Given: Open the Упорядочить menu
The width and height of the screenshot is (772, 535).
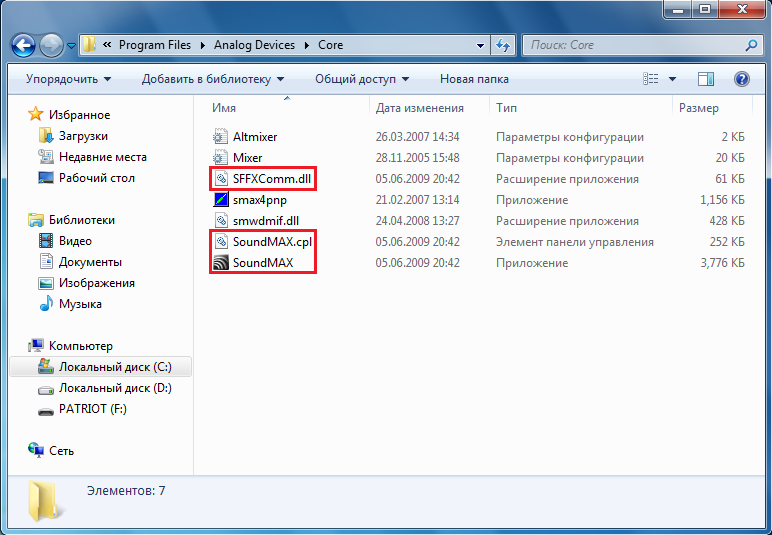Looking at the screenshot, I should [x=68, y=79].
